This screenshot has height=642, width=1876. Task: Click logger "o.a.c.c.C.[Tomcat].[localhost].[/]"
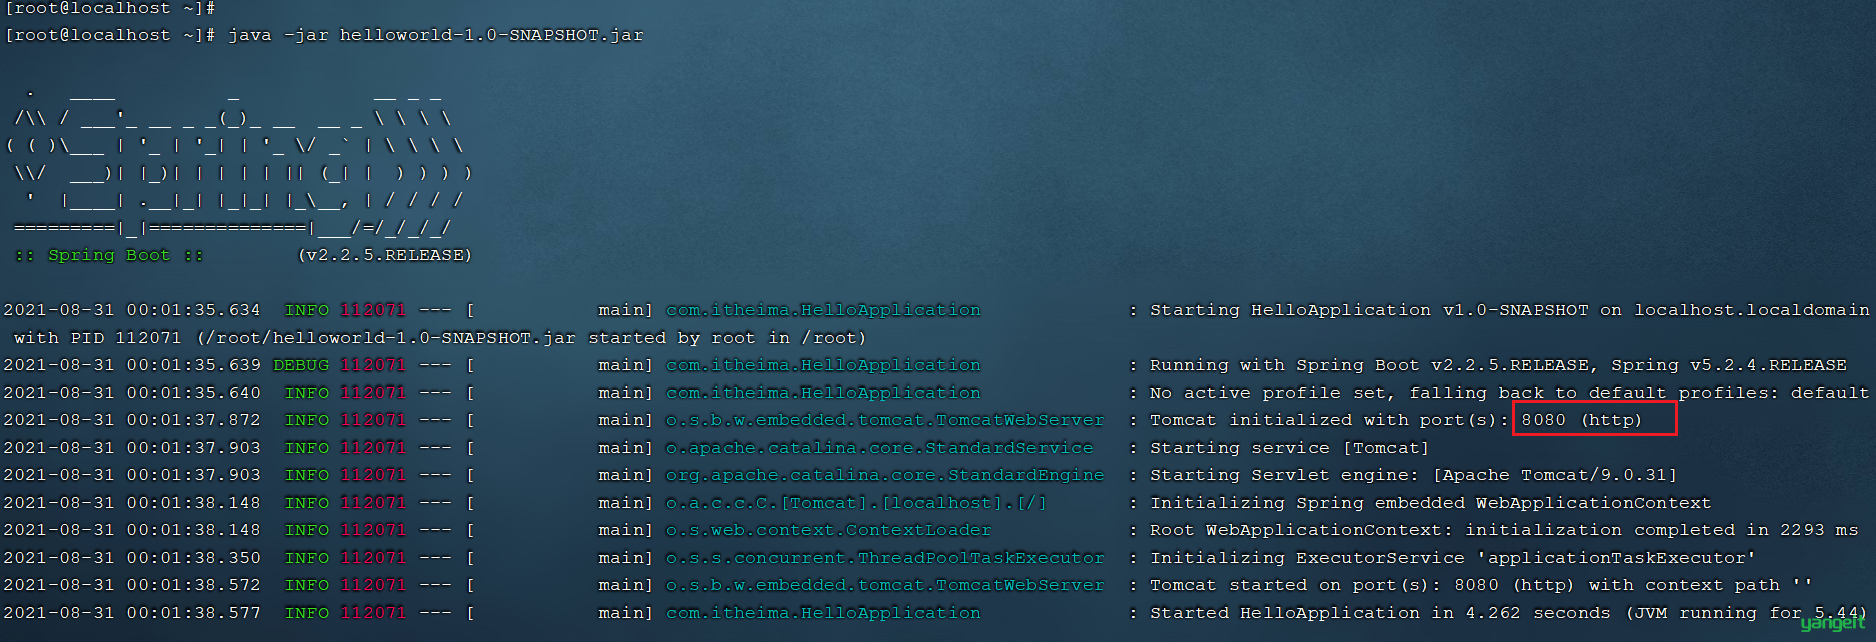tap(857, 503)
